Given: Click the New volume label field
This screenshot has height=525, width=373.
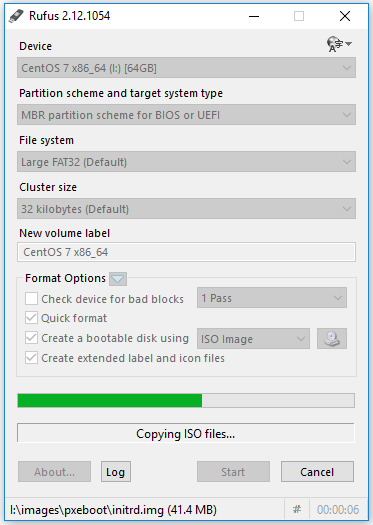Looking at the screenshot, I should tap(186, 252).
